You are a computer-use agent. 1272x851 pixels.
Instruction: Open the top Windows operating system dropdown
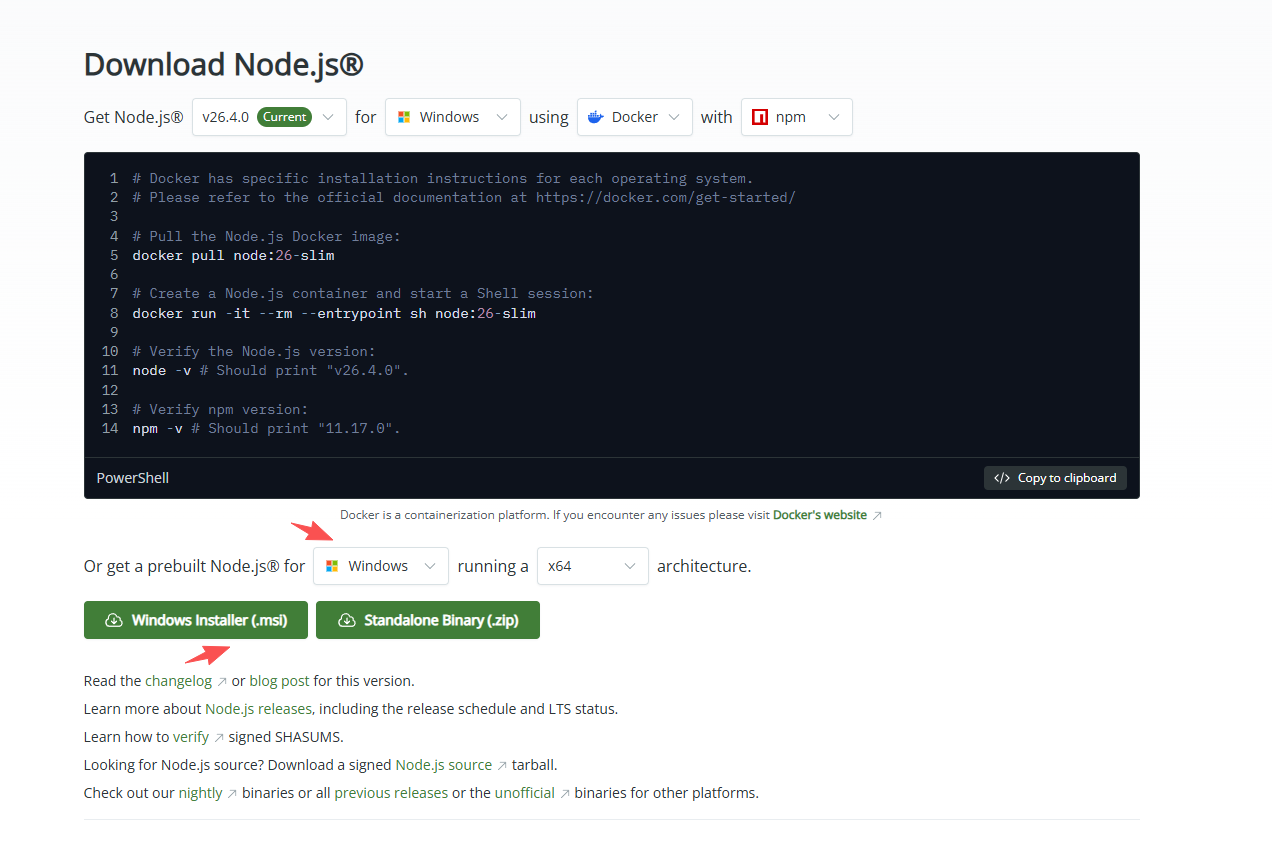click(452, 117)
